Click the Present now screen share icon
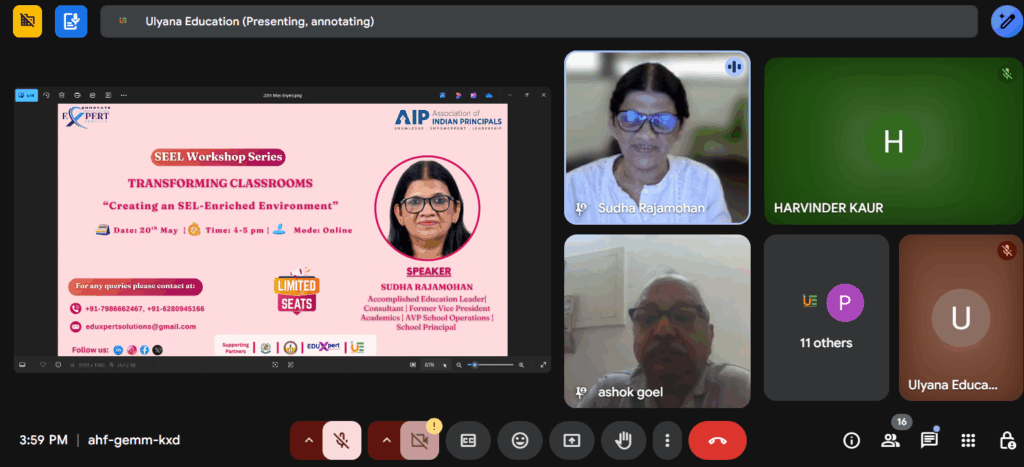The height and width of the screenshot is (467, 1024). (572, 440)
